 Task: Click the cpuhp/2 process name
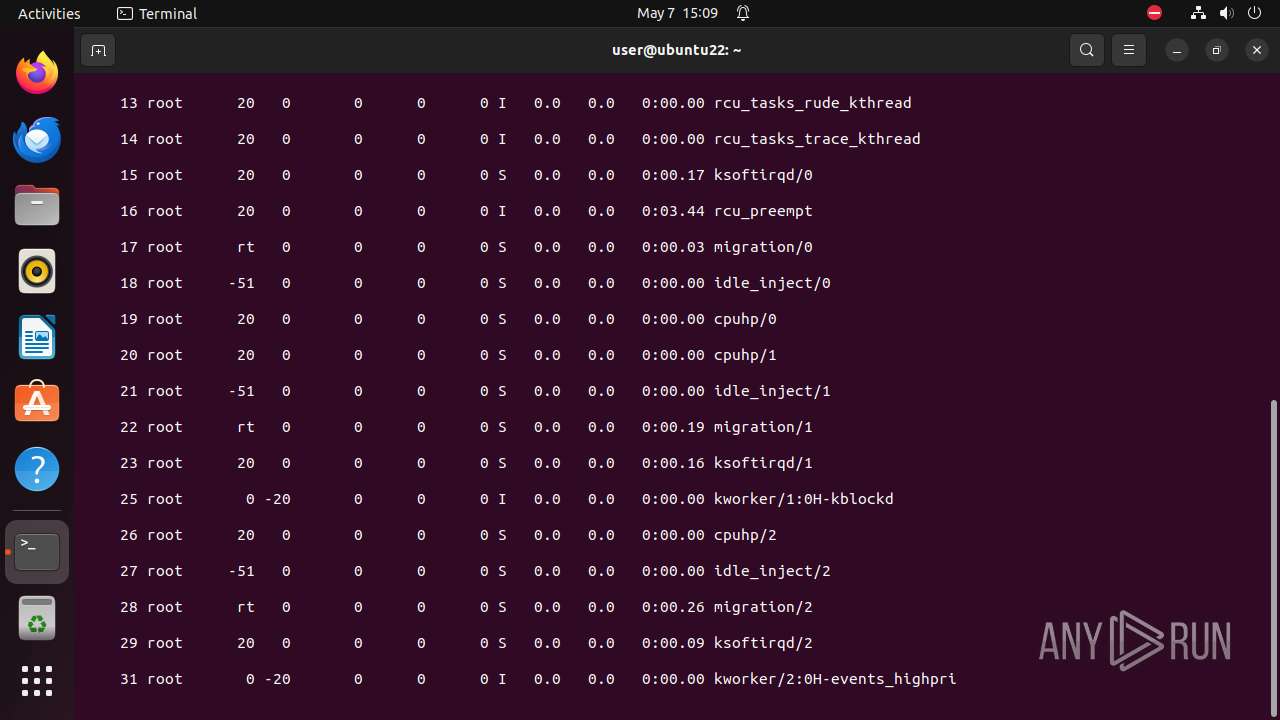click(745, 535)
